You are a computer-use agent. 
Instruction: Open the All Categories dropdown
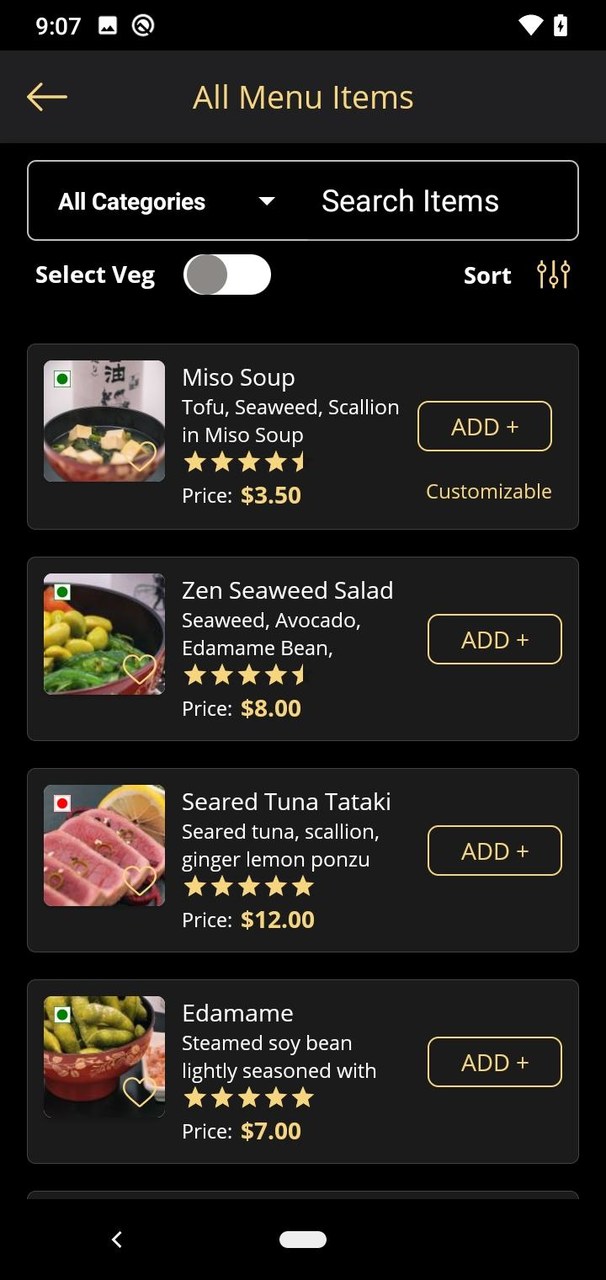(133, 200)
